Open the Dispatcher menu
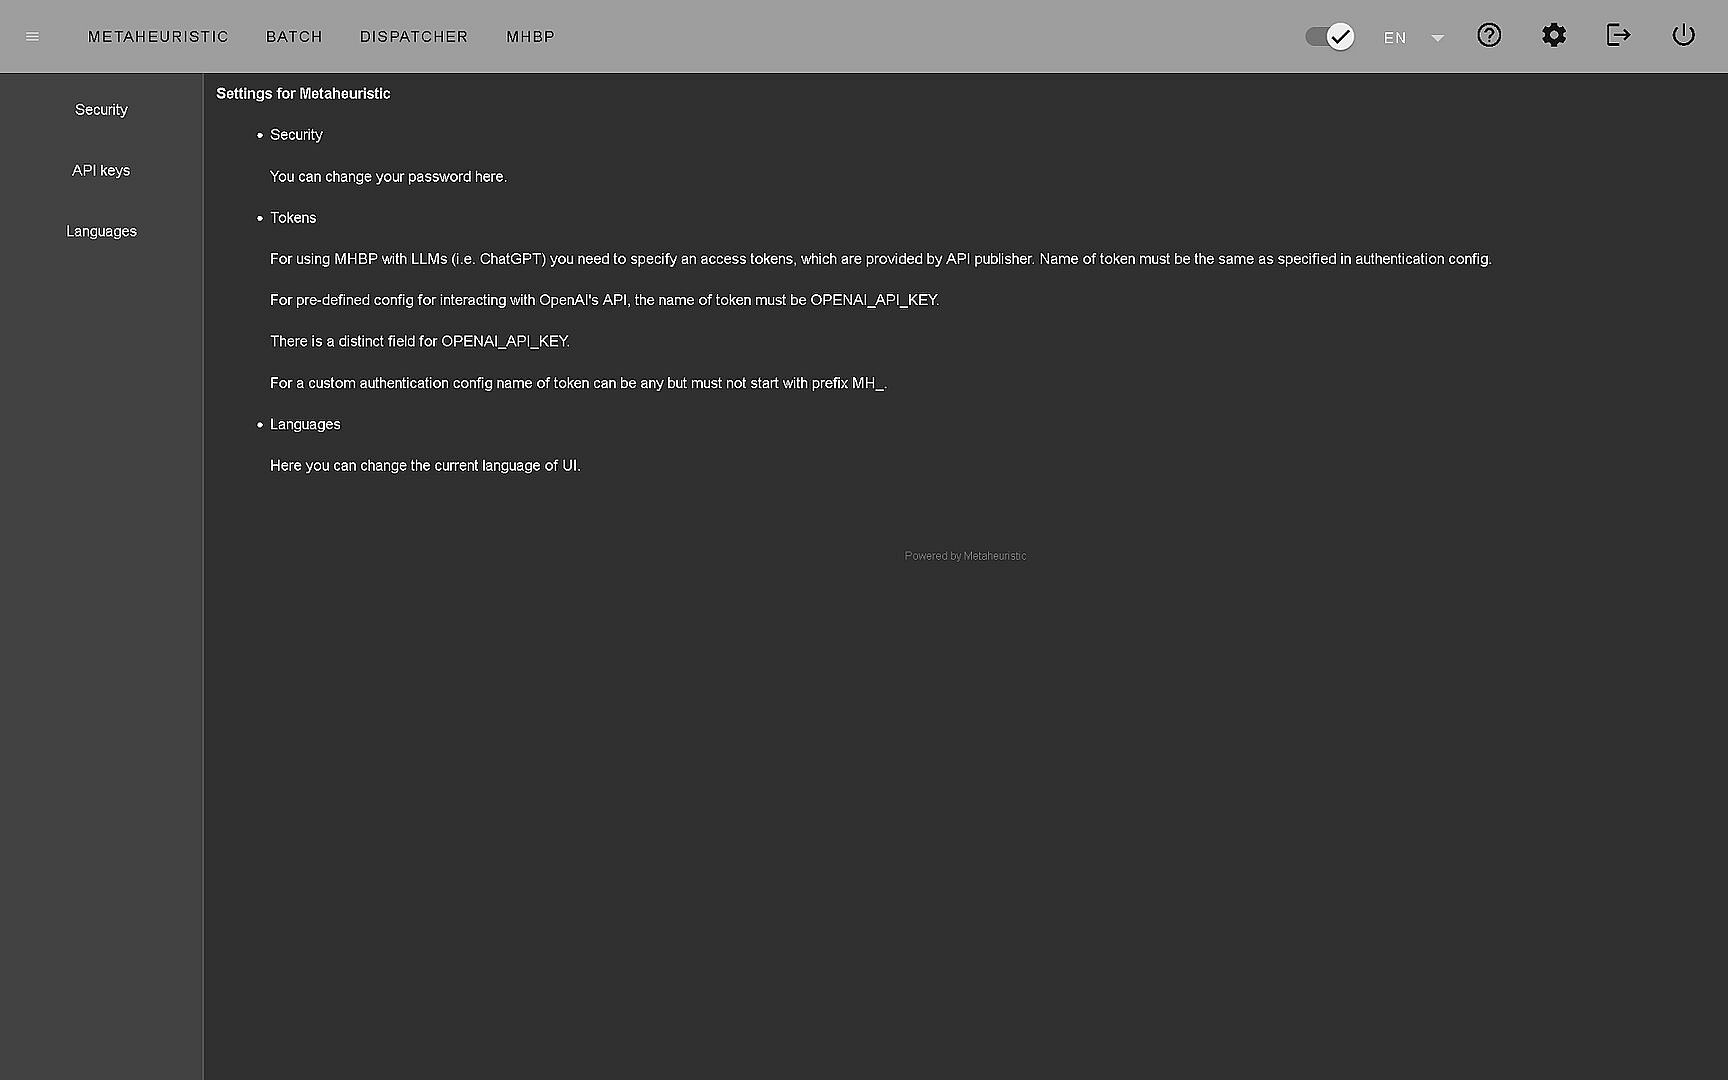This screenshot has height=1080, width=1728. [414, 37]
